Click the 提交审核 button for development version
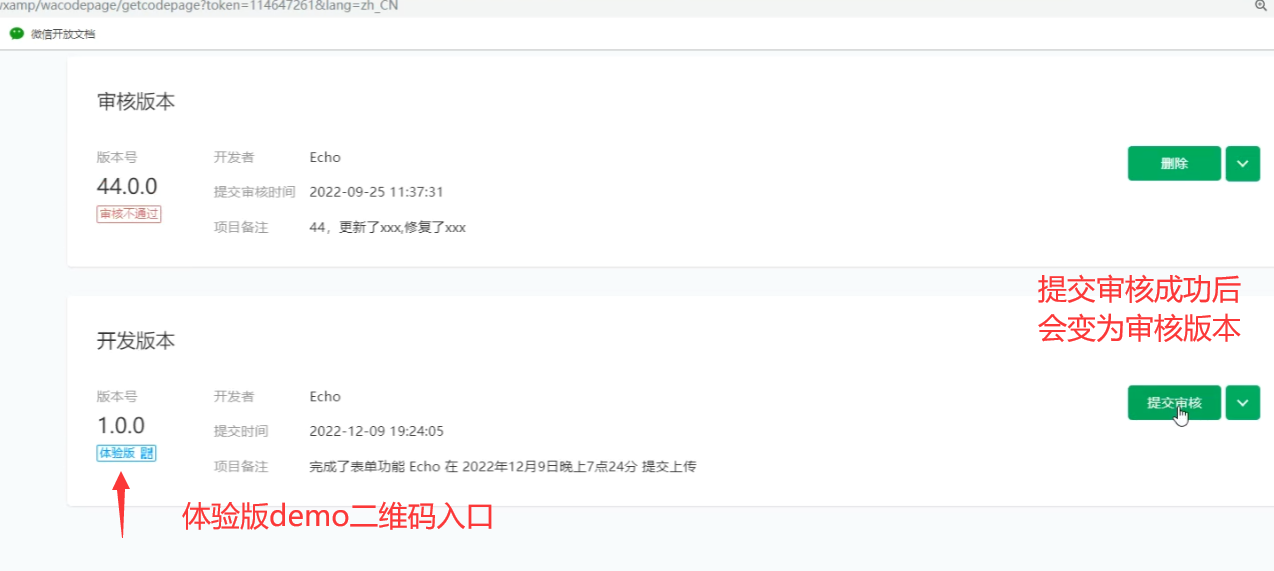 tap(1174, 403)
